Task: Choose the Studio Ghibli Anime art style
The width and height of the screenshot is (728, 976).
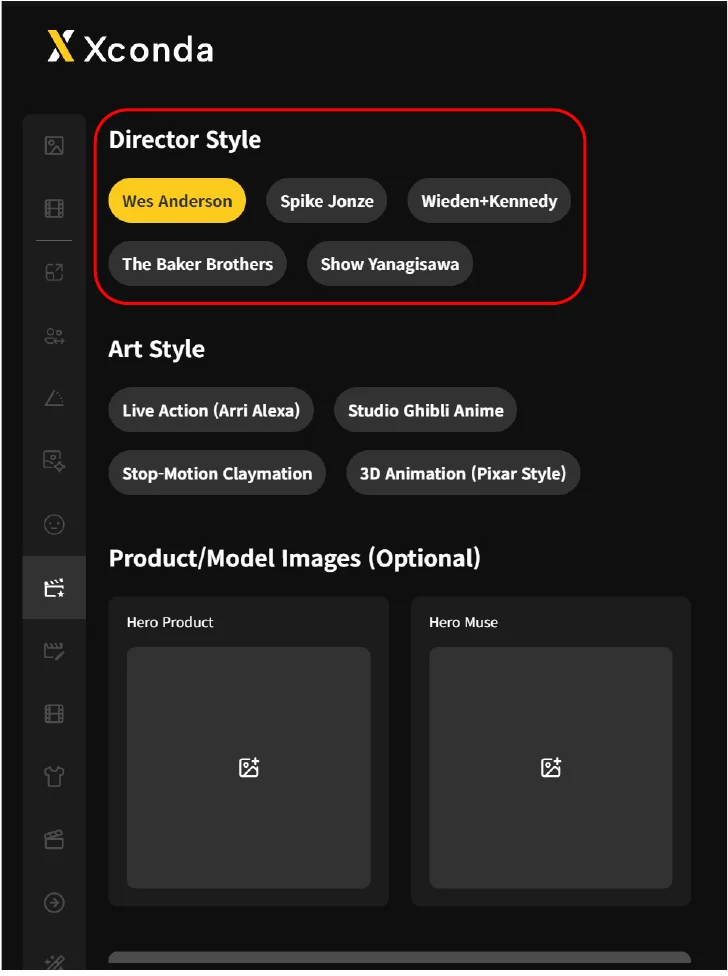Action: coord(426,410)
